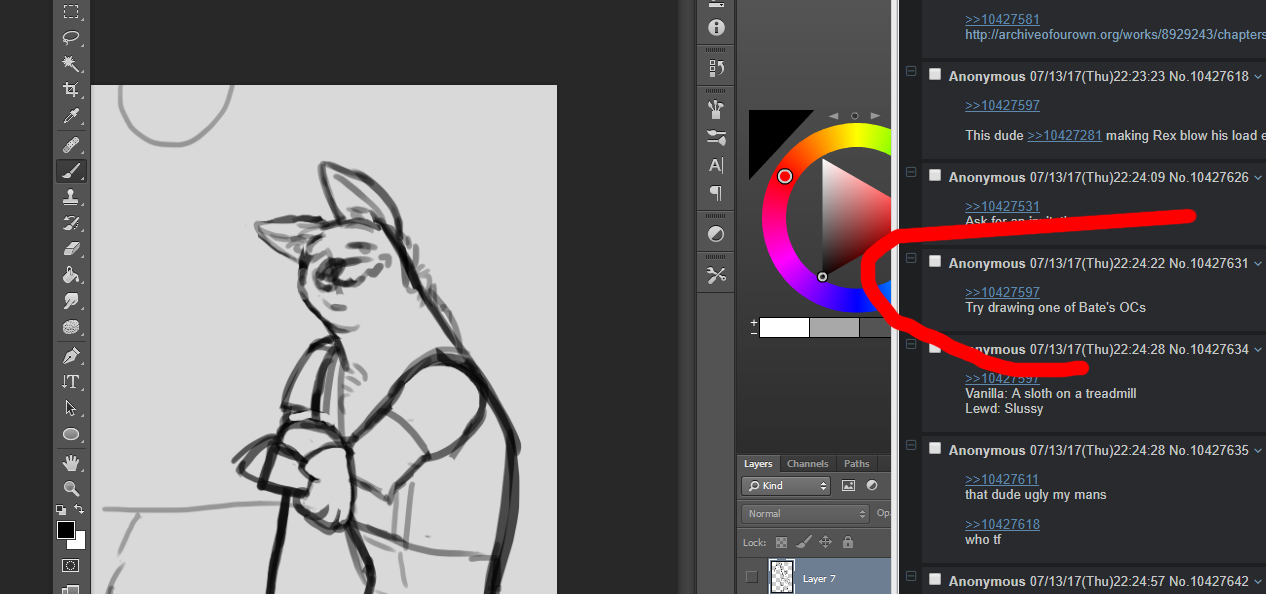Open the Normal blend mode dropdown
1266x594 pixels.
(805, 514)
